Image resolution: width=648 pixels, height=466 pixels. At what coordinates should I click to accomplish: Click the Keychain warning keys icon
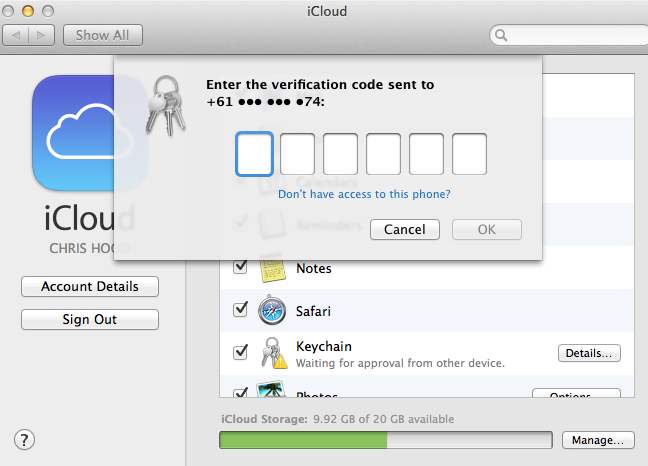coord(274,353)
